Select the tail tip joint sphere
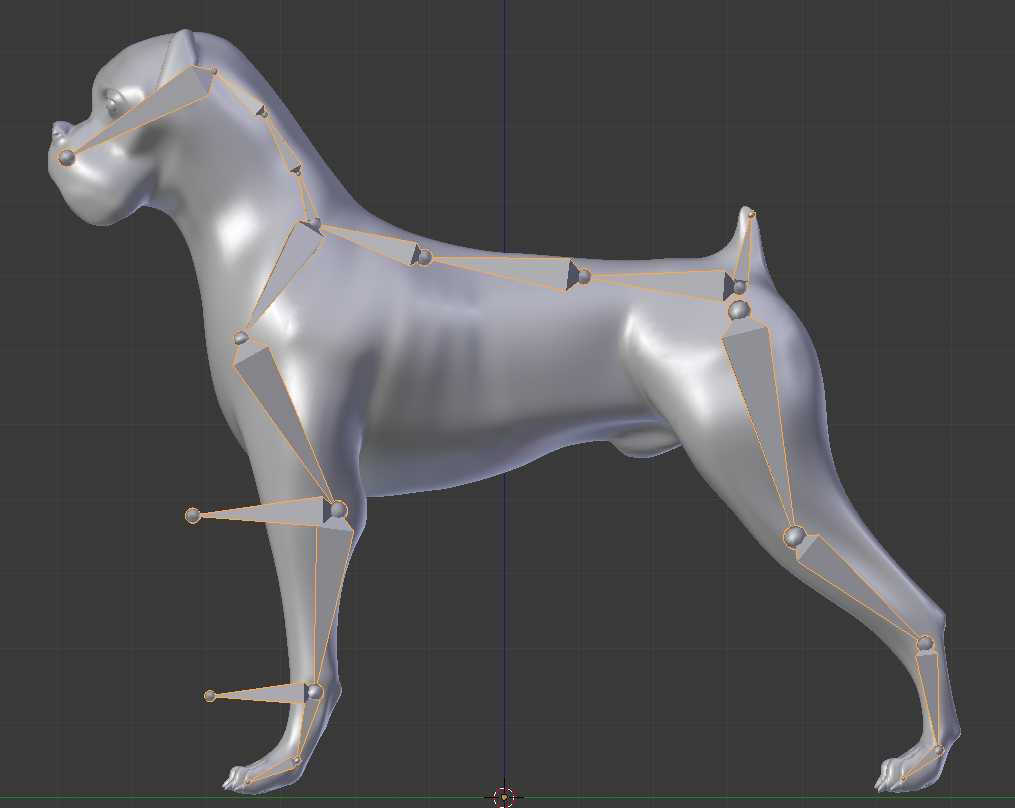Screen dimensions: 1015x808 click(750, 212)
